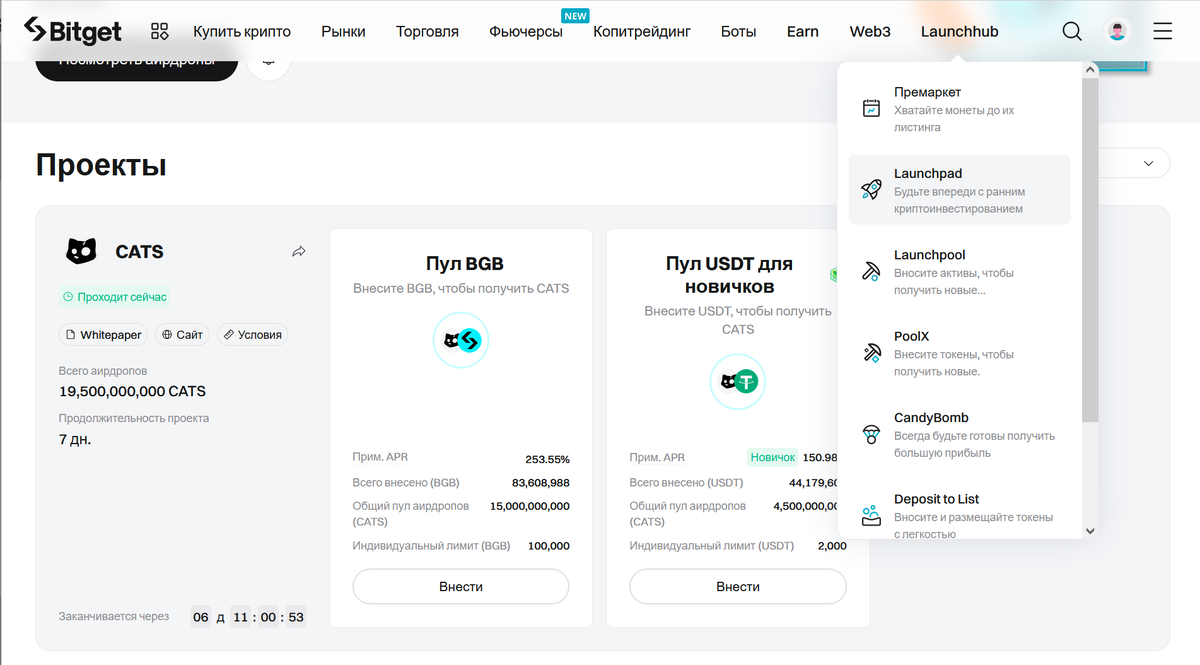Open Копитрейдинг menu
1200x665 pixels.
pyautogui.click(x=642, y=31)
